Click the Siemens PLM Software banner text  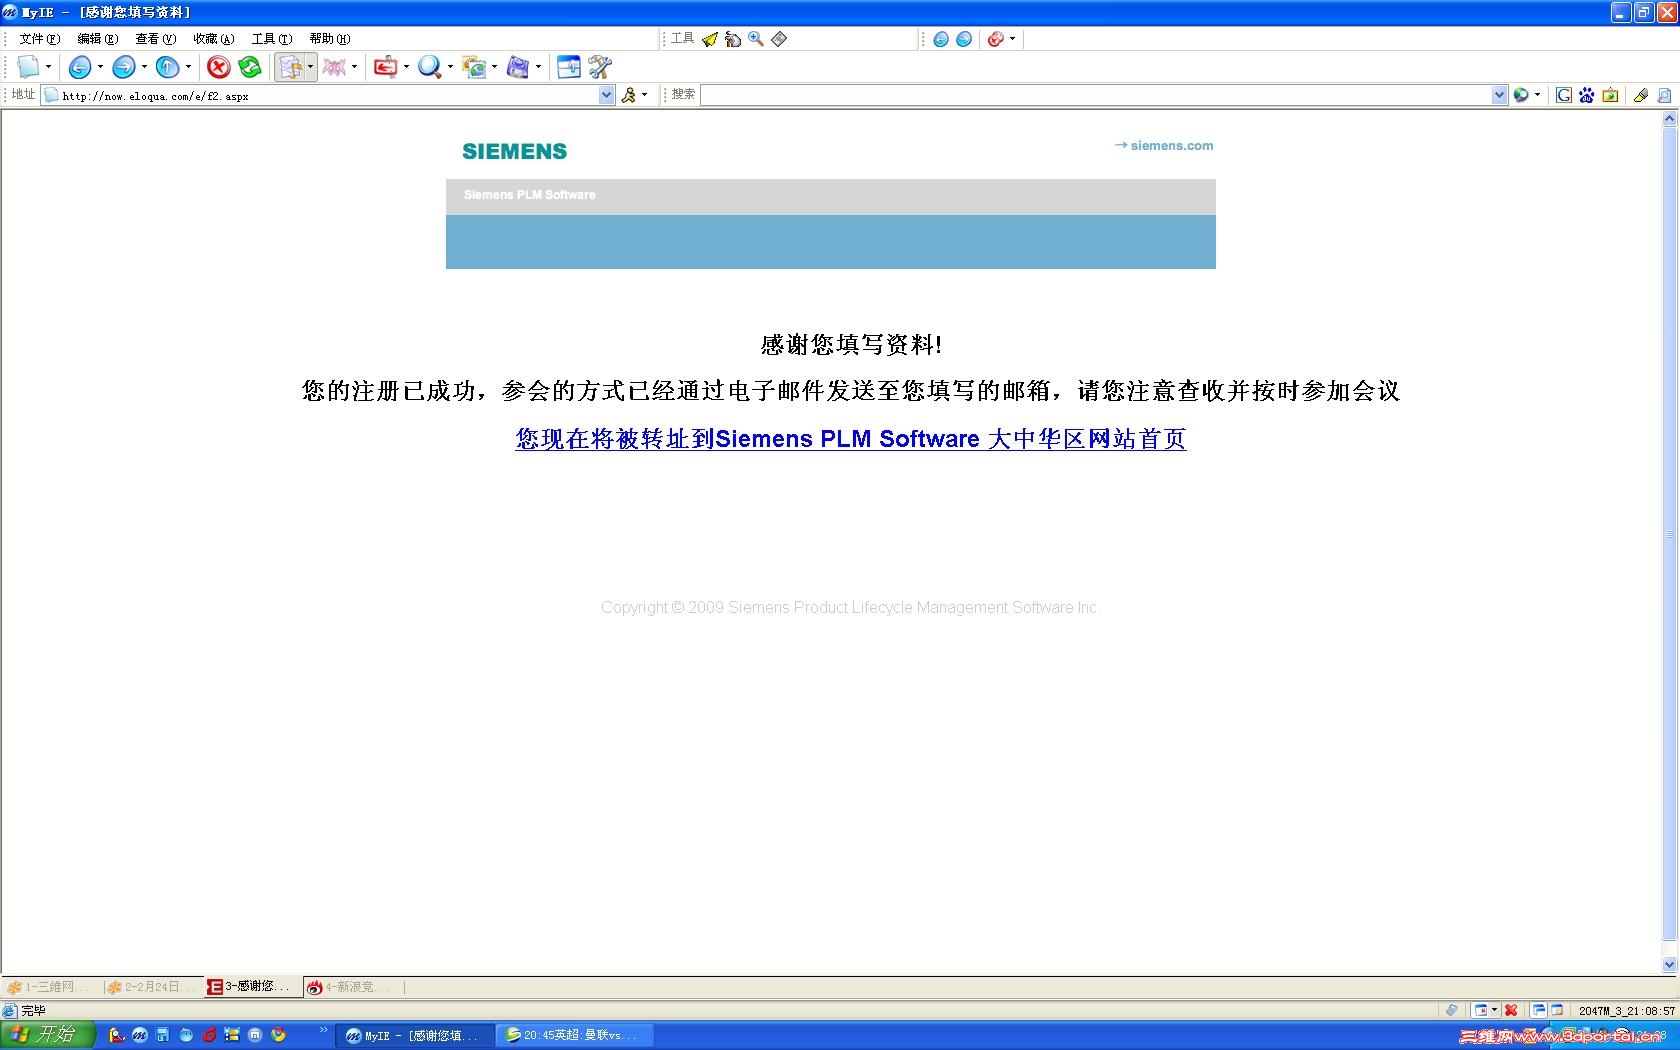[x=529, y=195]
